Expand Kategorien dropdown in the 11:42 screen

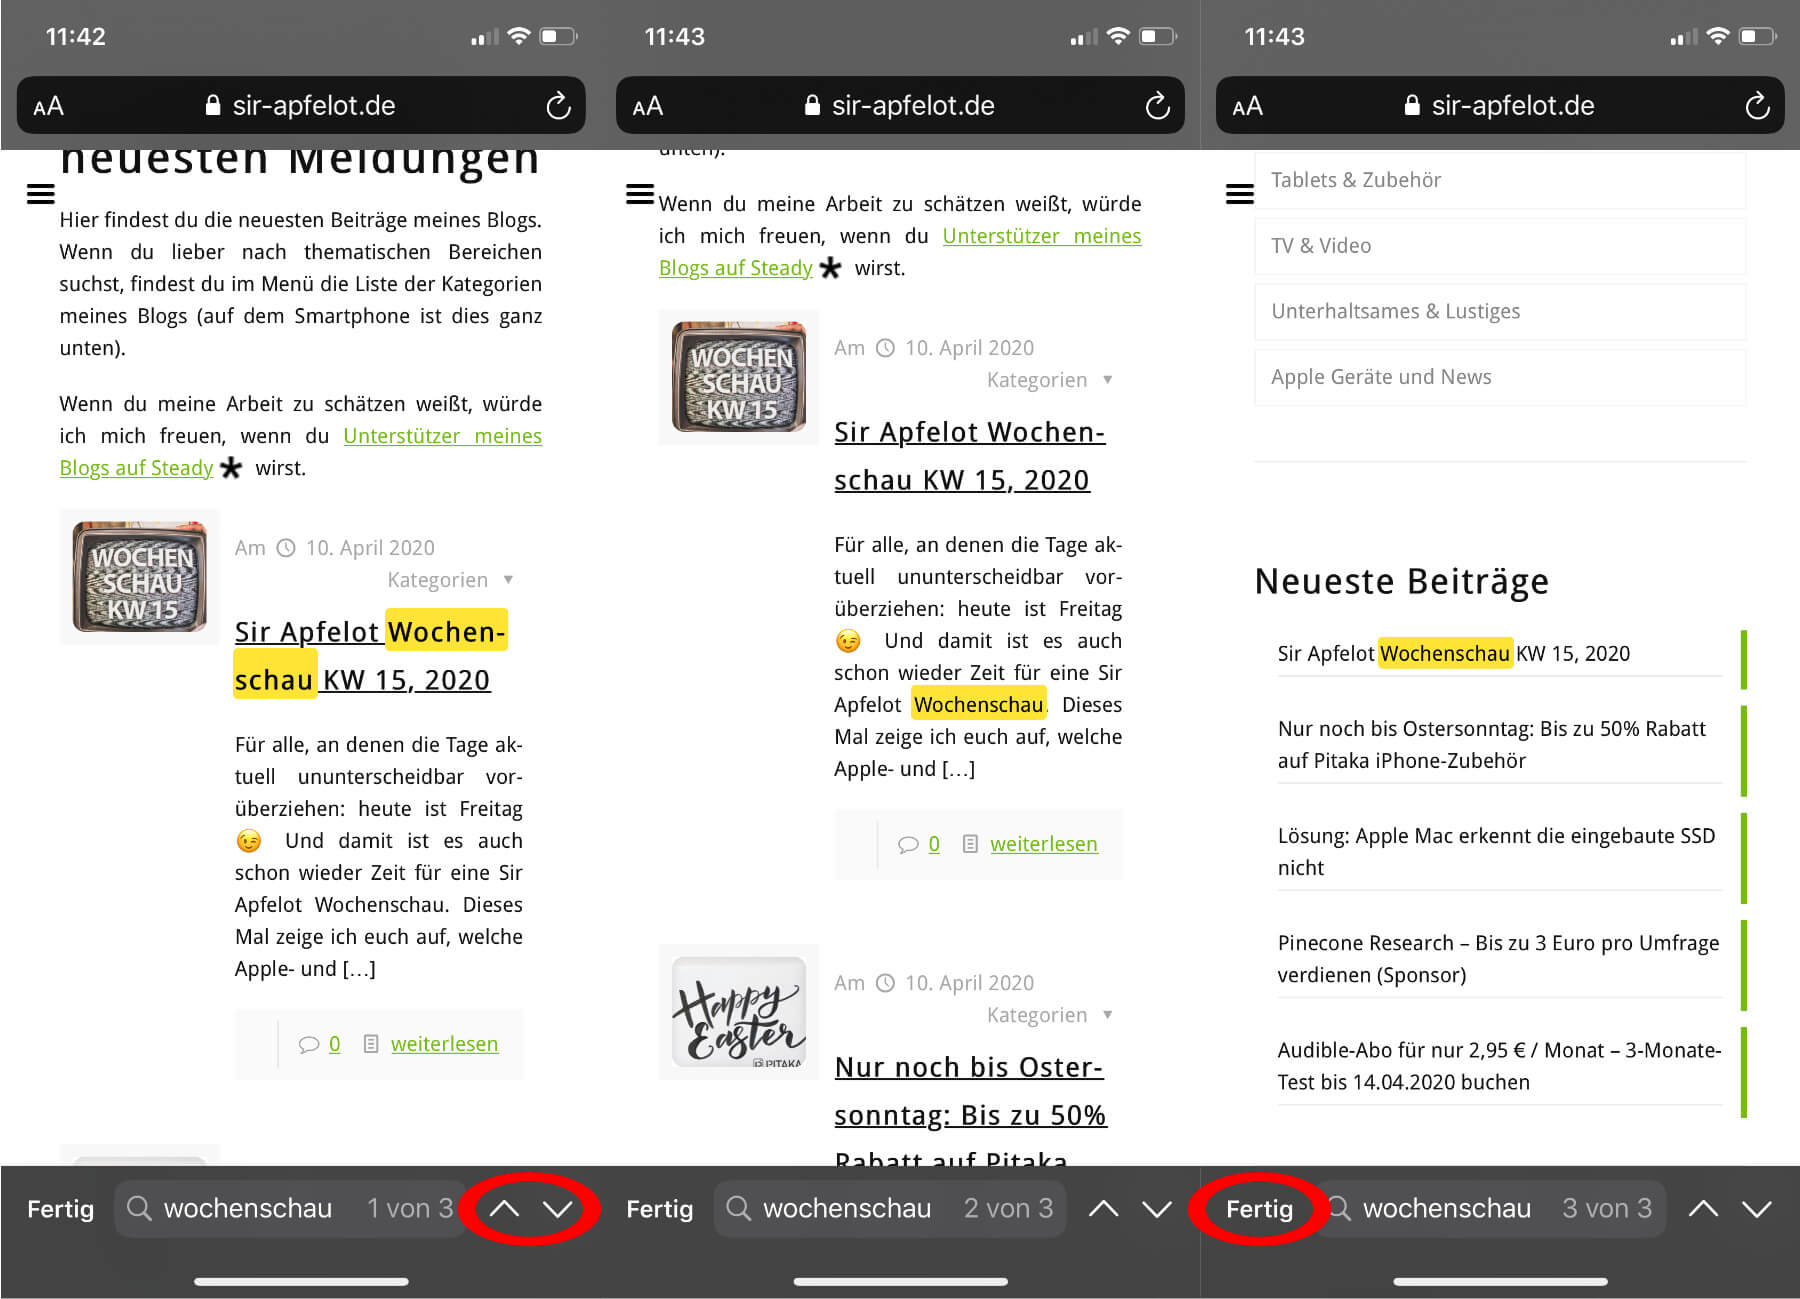[x=449, y=580]
